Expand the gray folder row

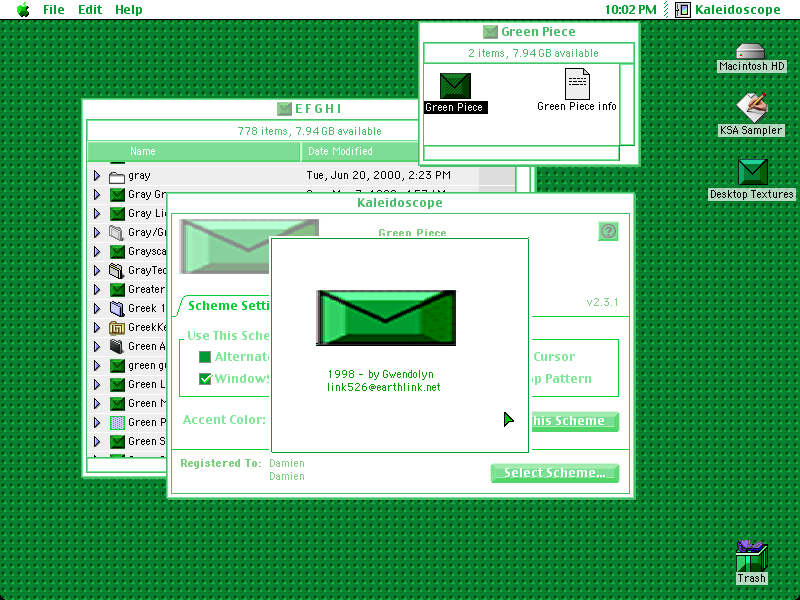97,176
